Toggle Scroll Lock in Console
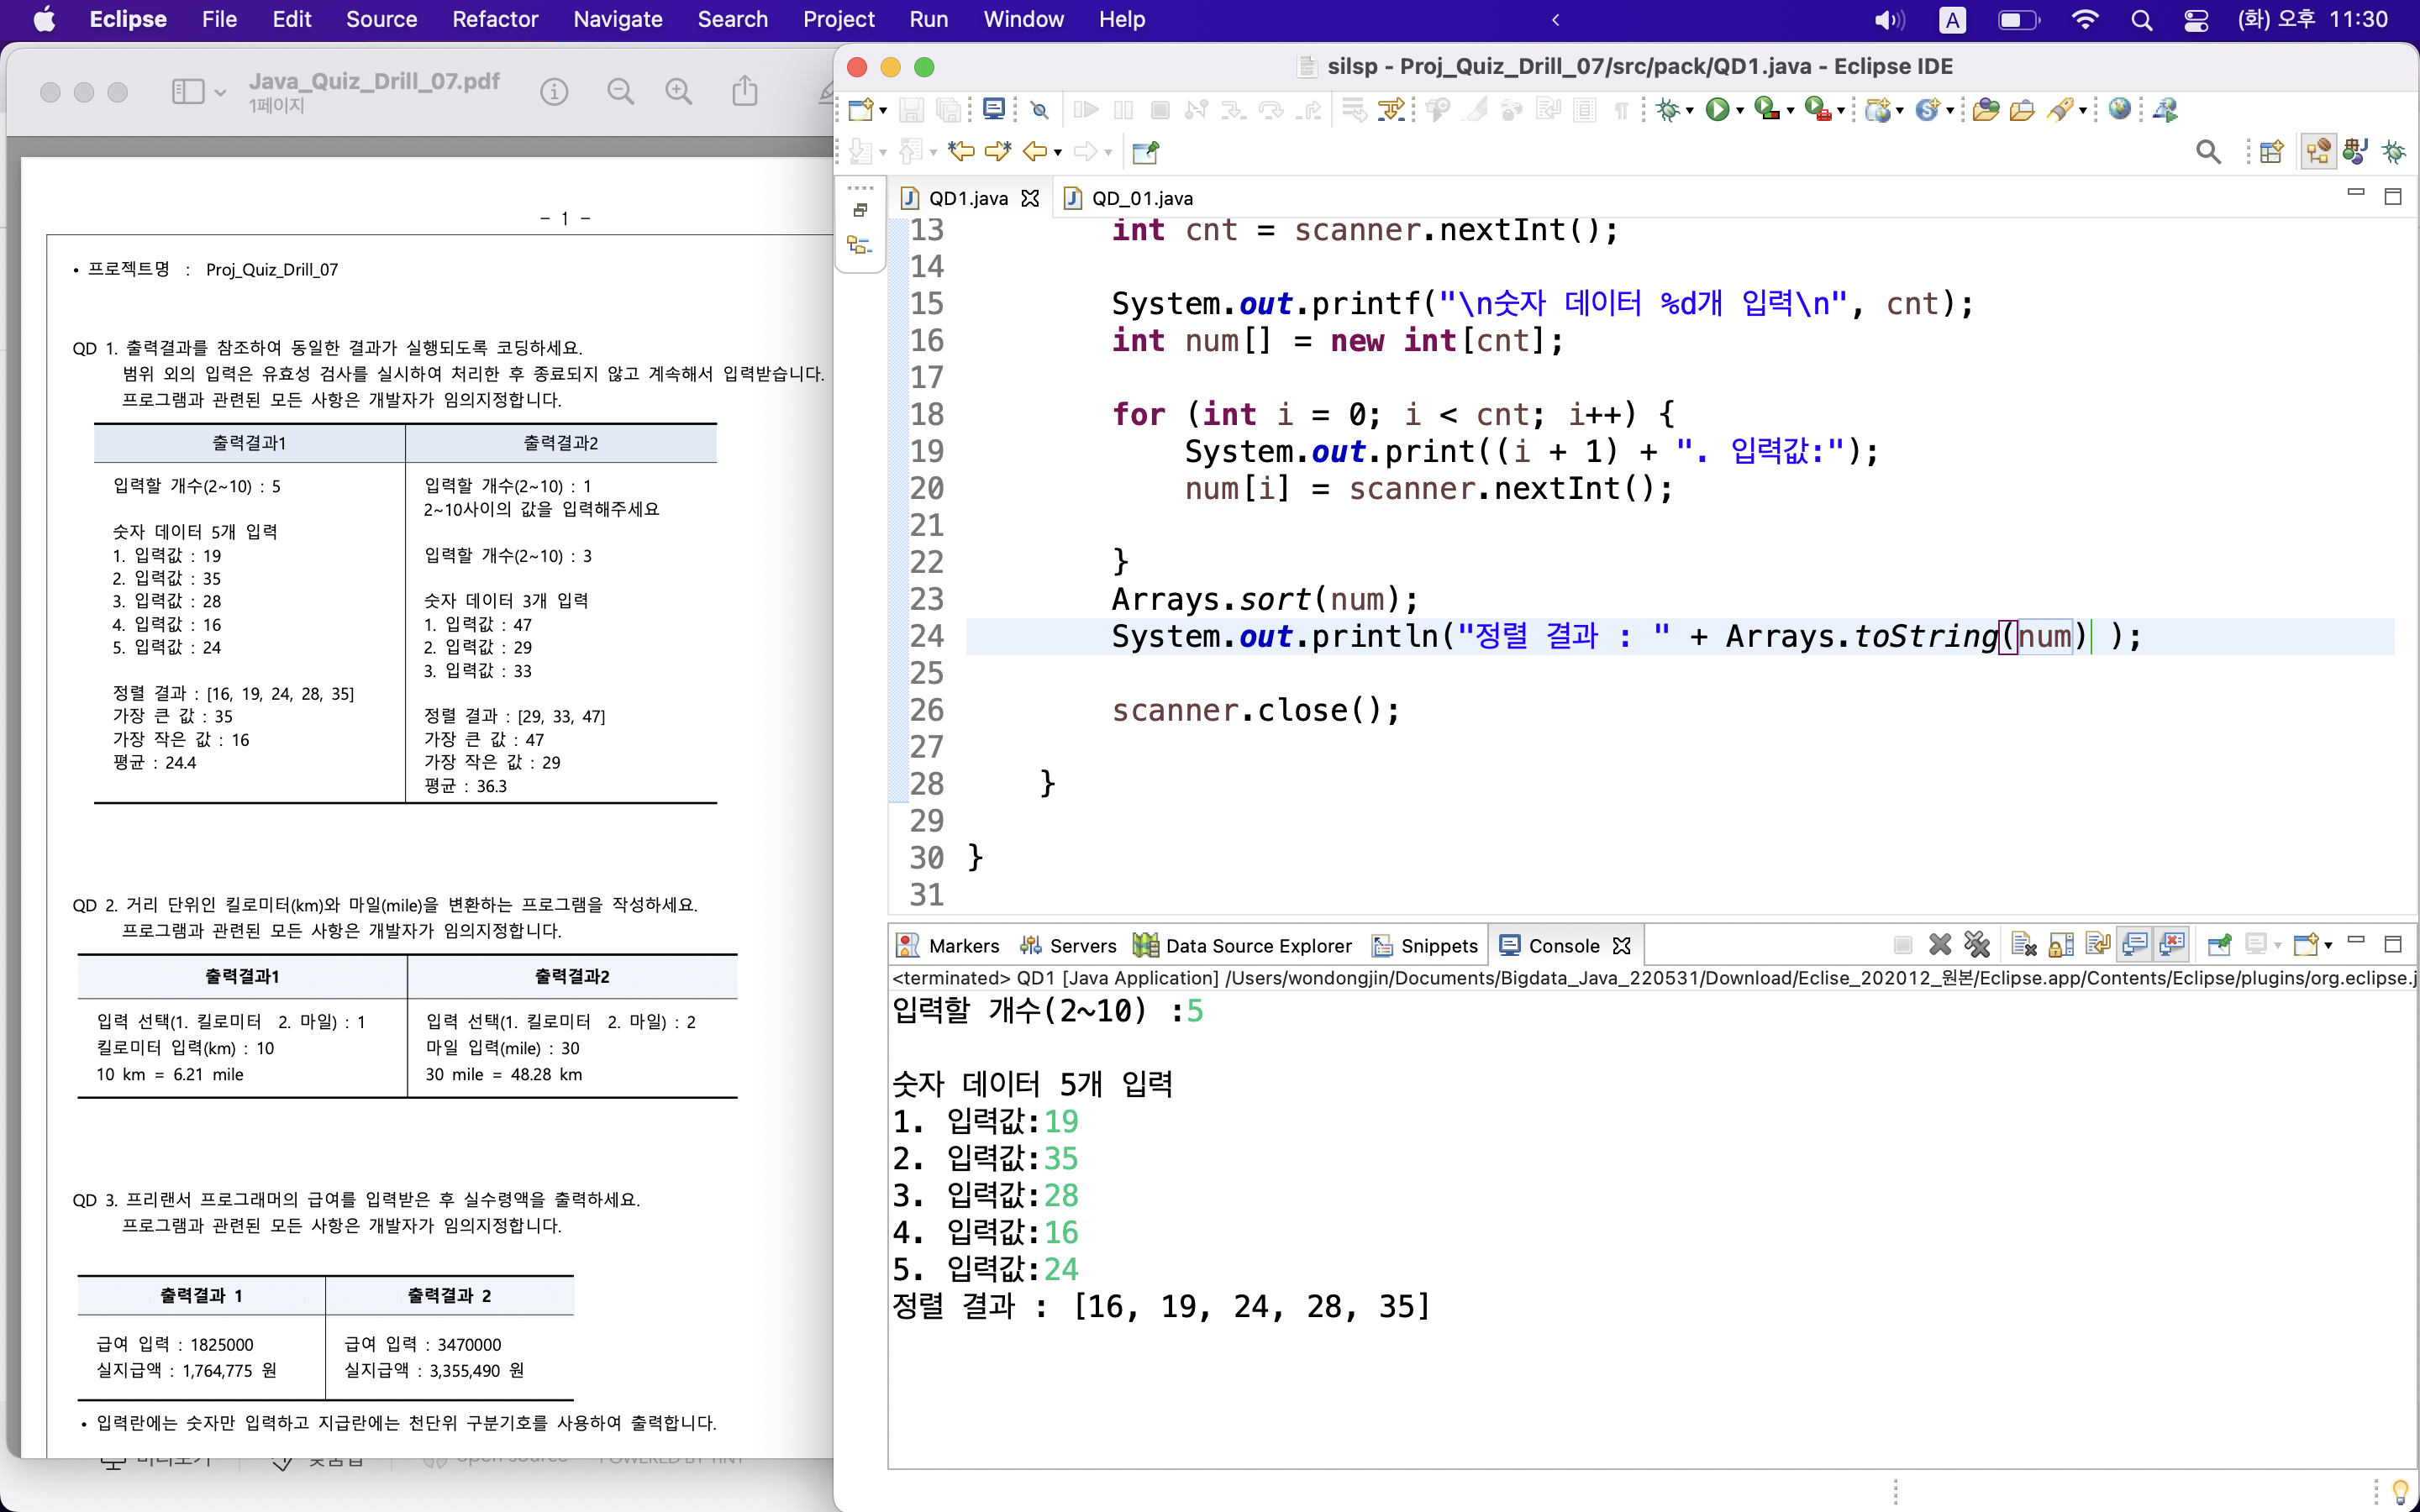Viewport: 2420px width, 1512px height. (2061, 945)
